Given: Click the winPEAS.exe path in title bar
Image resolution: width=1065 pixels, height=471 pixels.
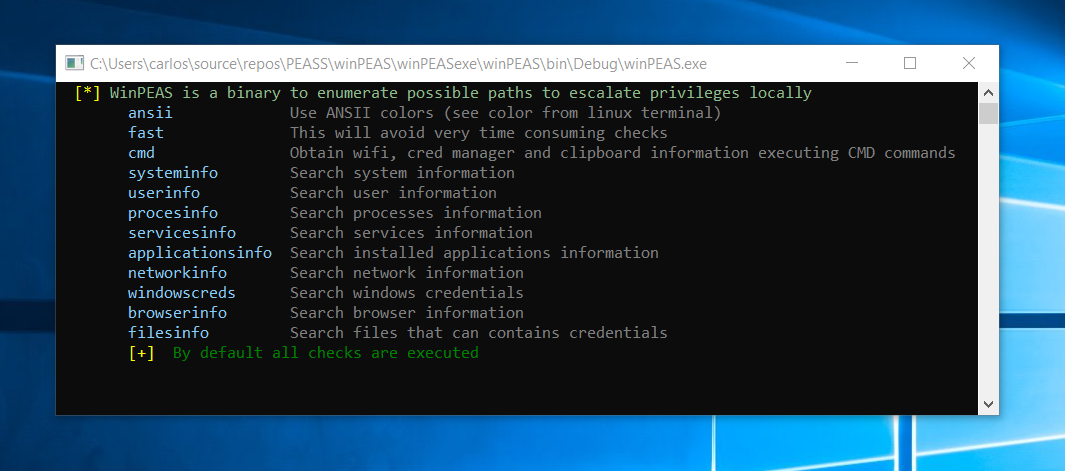Looking at the screenshot, I should (x=398, y=64).
